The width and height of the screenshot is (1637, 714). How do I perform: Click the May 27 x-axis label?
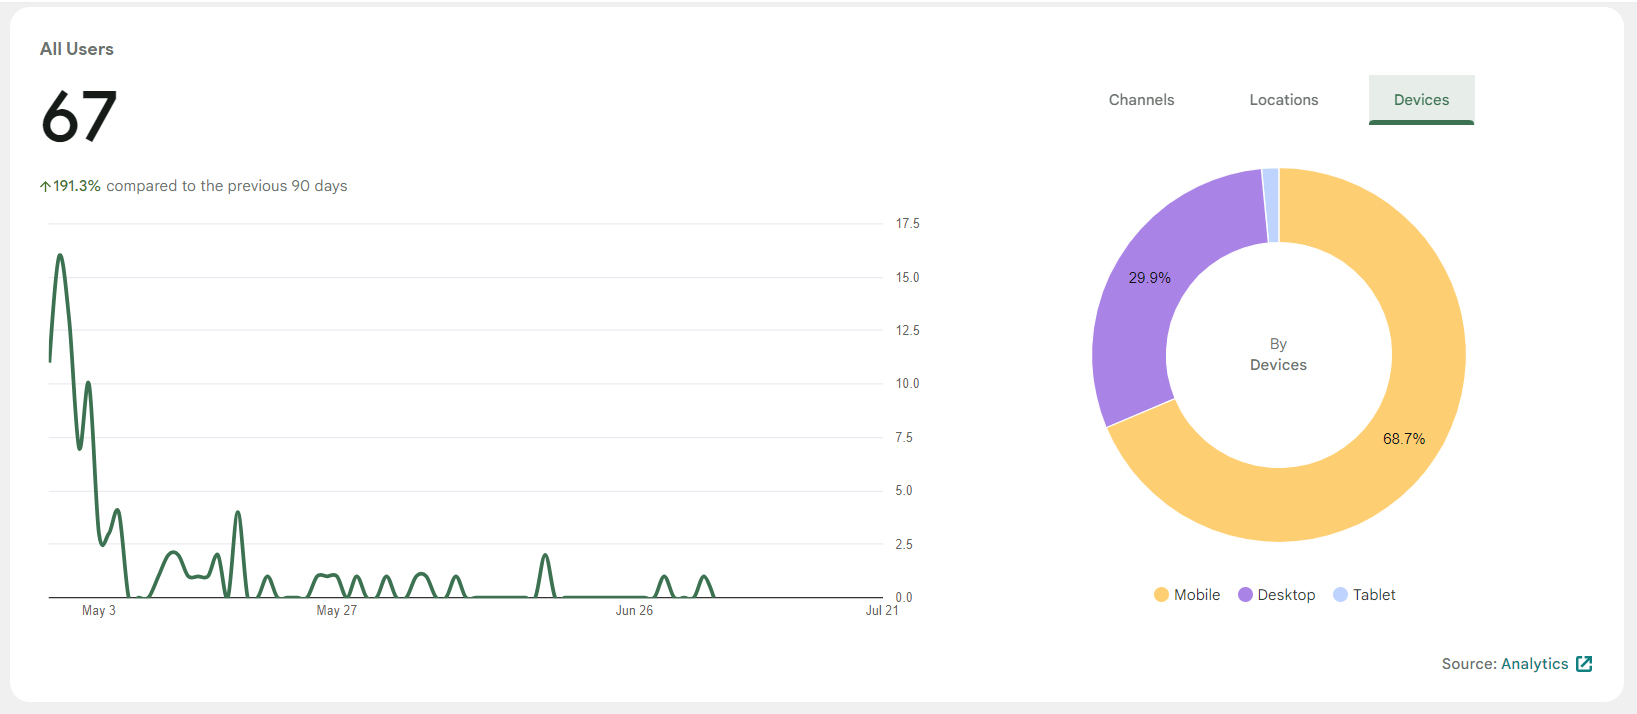point(336,610)
